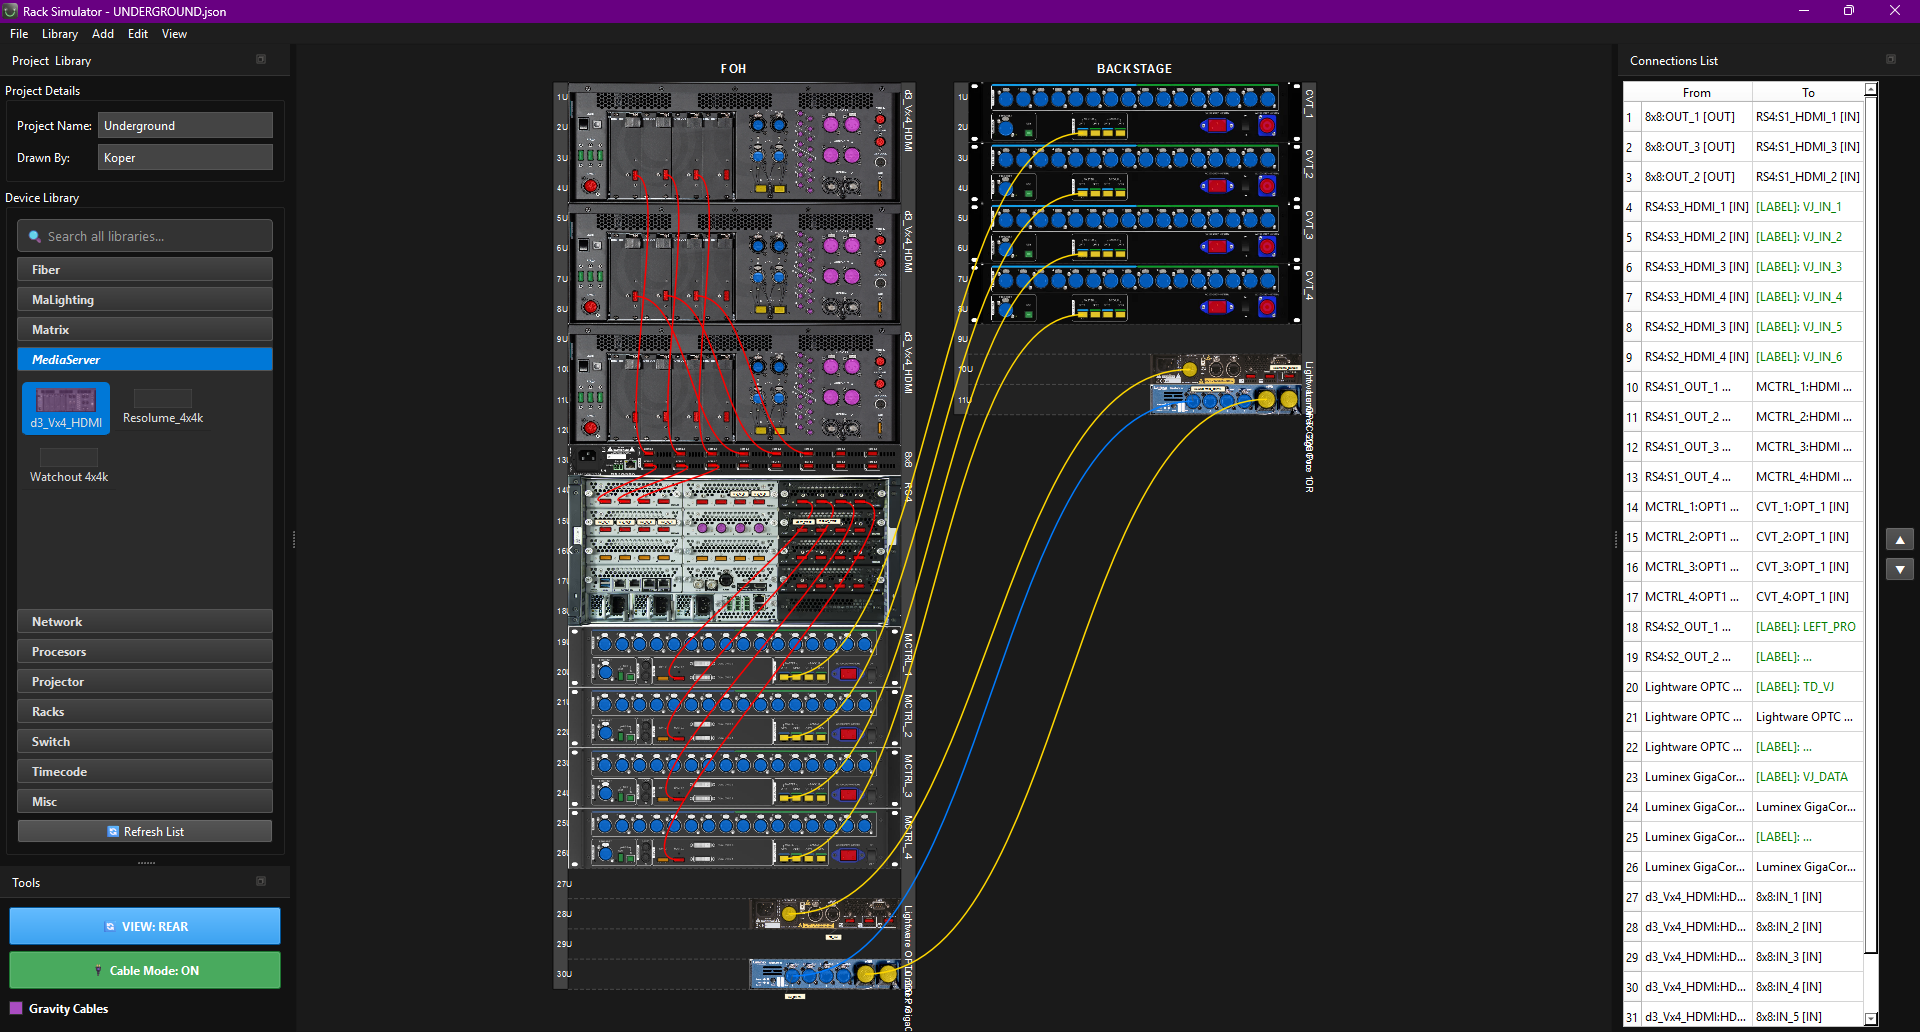This screenshot has height=1032, width=1920.
Task: Undock the Connections List panel icon
Action: [x=1890, y=60]
